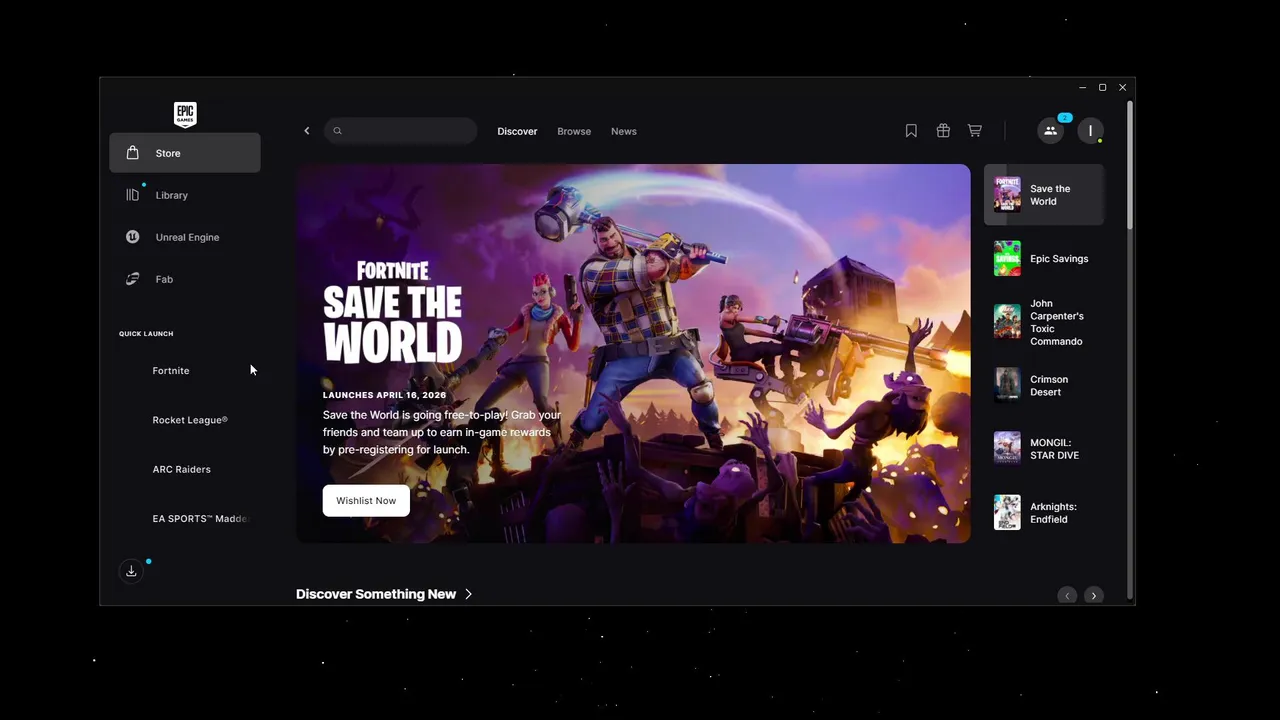The width and height of the screenshot is (1280, 720).
Task: Select John Carpenter's Toxic Commando entry
Action: pos(1044,322)
